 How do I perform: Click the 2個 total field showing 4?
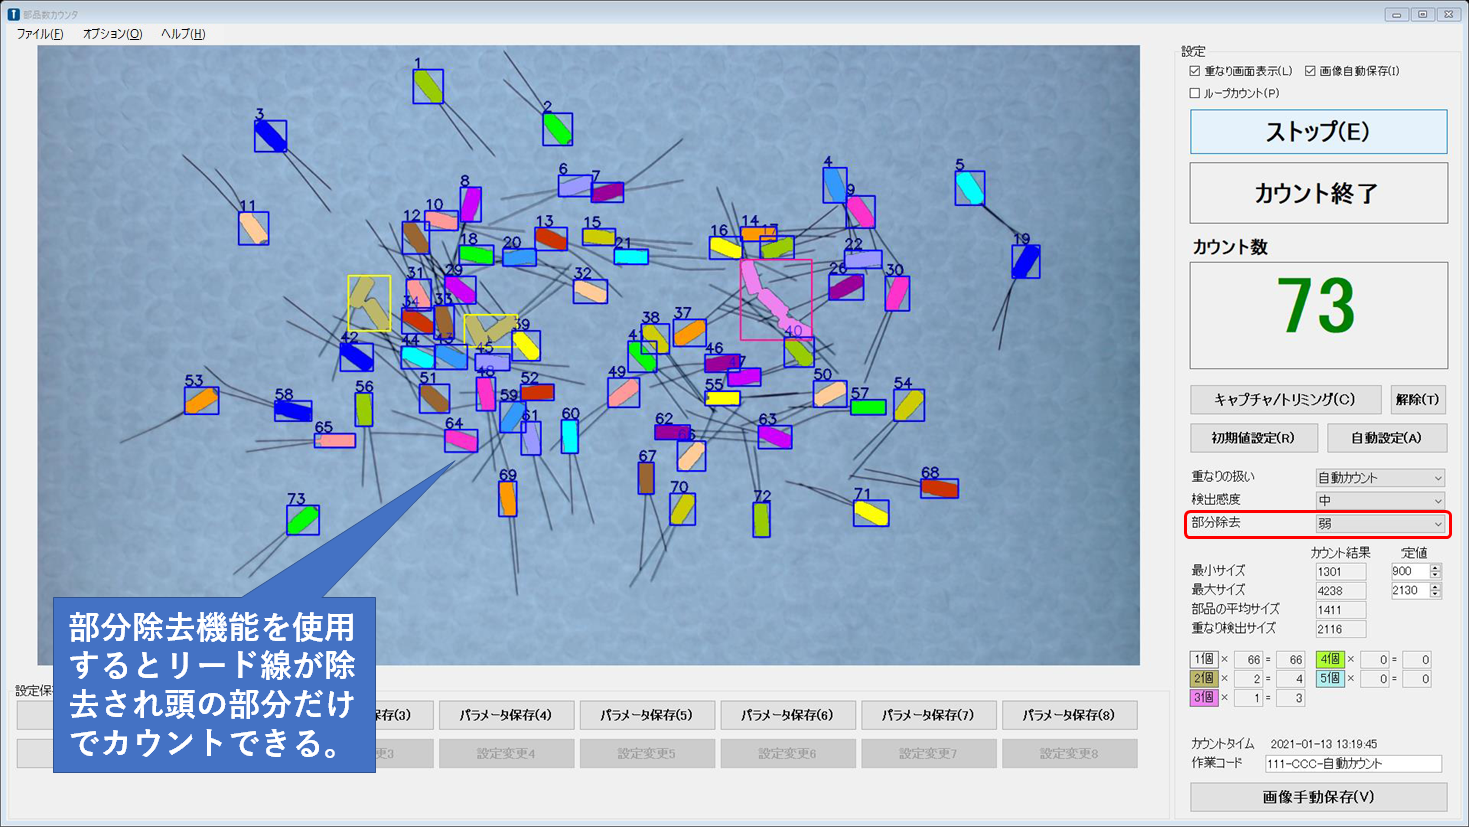(x=1290, y=679)
